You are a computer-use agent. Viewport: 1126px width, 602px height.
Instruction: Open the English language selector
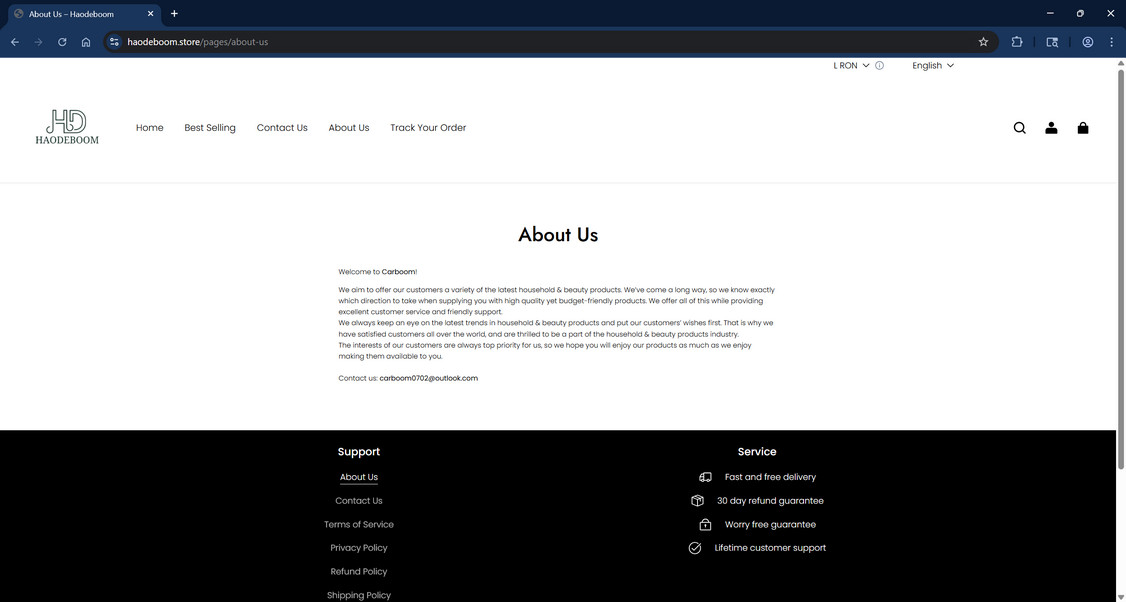pyautogui.click(x=930, y=66)
